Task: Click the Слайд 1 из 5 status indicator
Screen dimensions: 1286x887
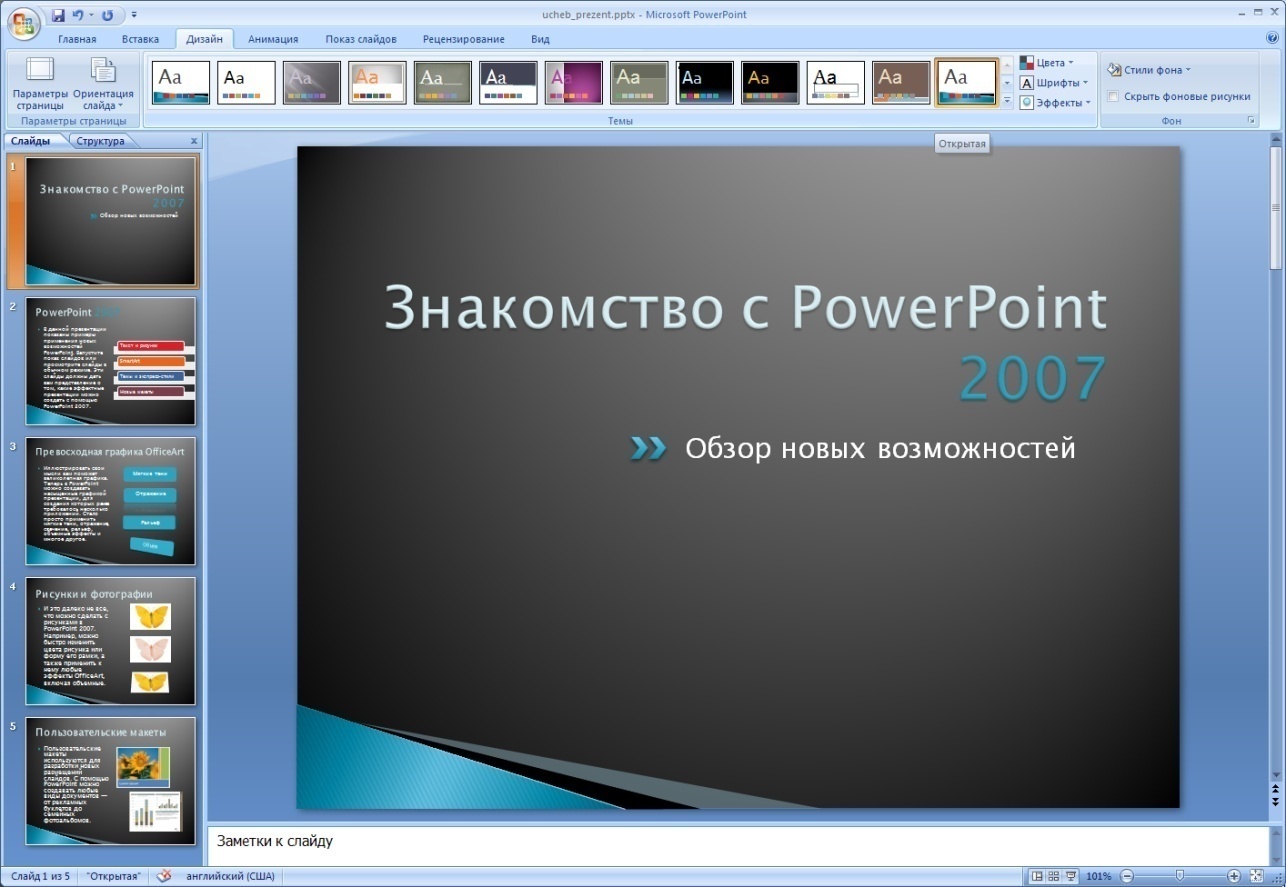Action: pyautogui.click(x=40, y=876)
